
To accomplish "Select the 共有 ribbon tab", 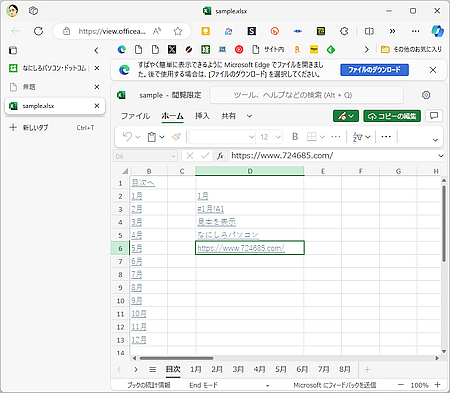I will tap(229, 116).
